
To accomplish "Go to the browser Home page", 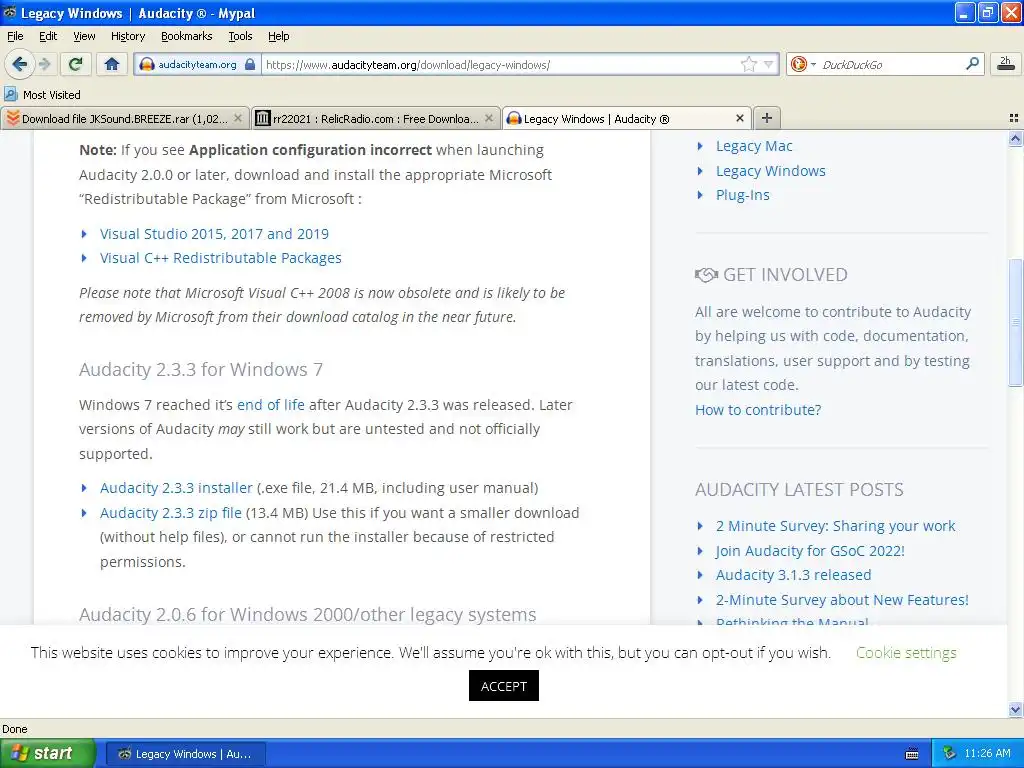I will pos(112,64).
